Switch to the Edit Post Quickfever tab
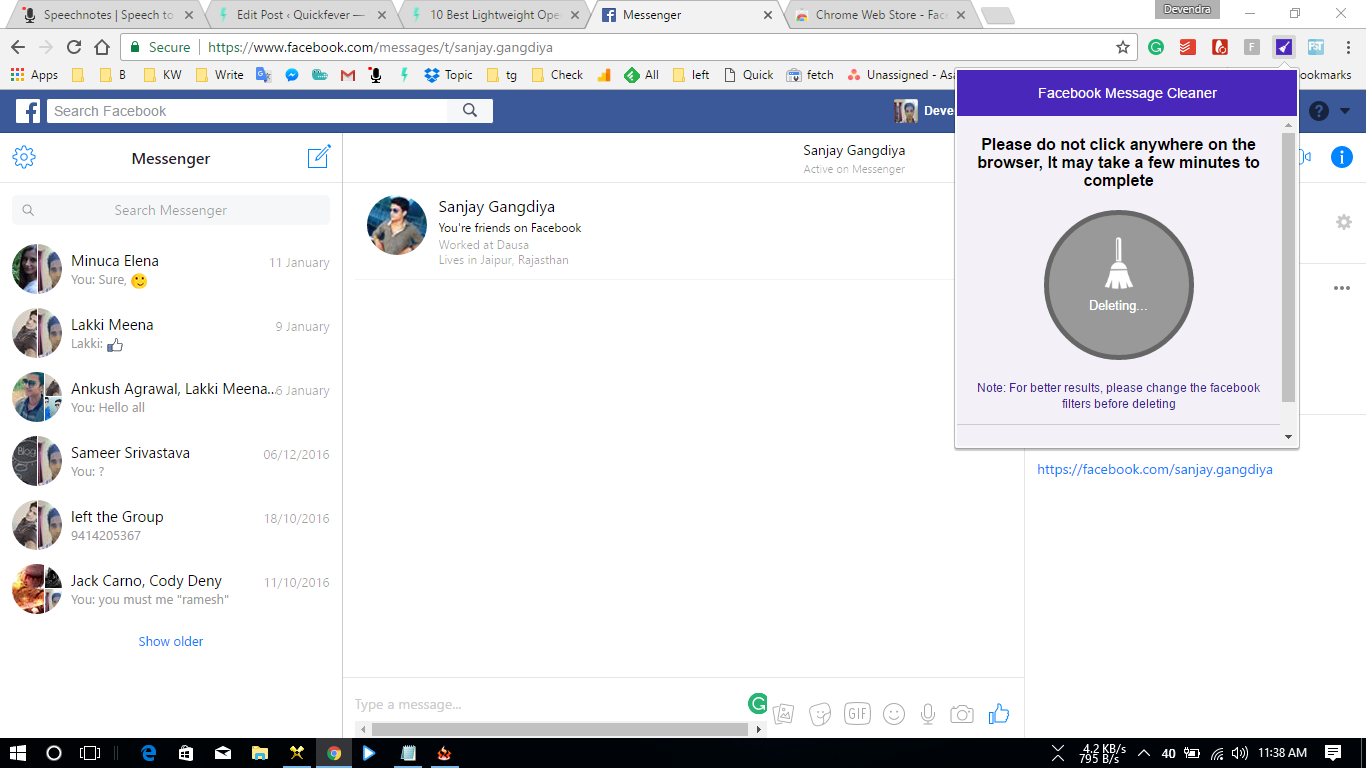The width and height of the screenshot is (1366, 768). tap(302, 15)
